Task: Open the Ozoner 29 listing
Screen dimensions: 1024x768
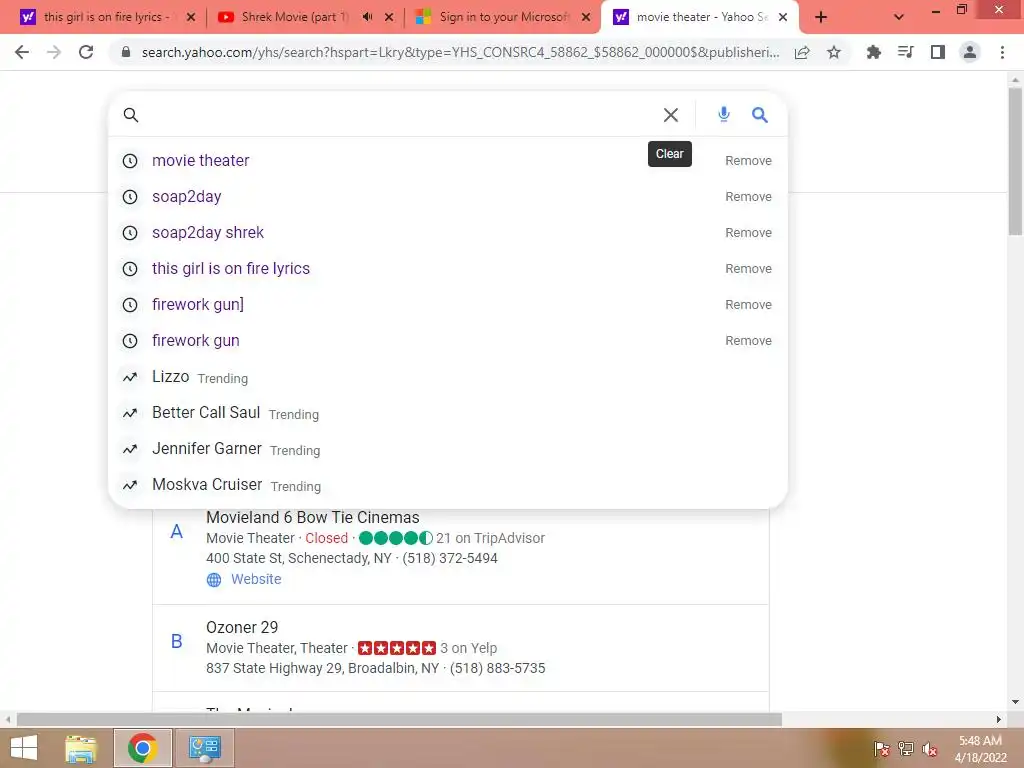Action: coord(242,628)
